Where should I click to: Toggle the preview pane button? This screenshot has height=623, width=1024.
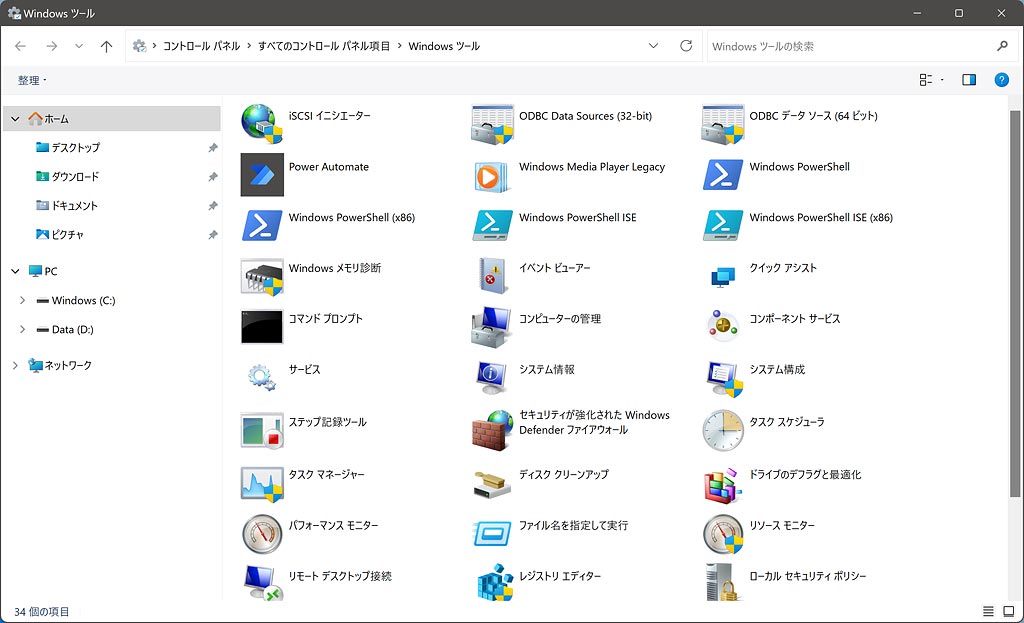(969, 80)
